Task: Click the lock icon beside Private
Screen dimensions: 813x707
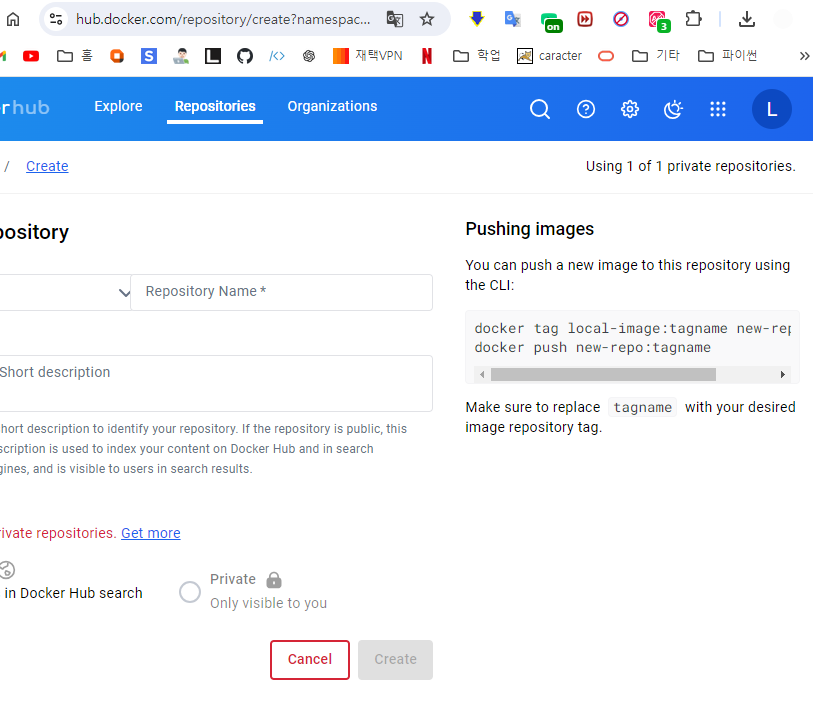Action: click(x=274, y=579)
